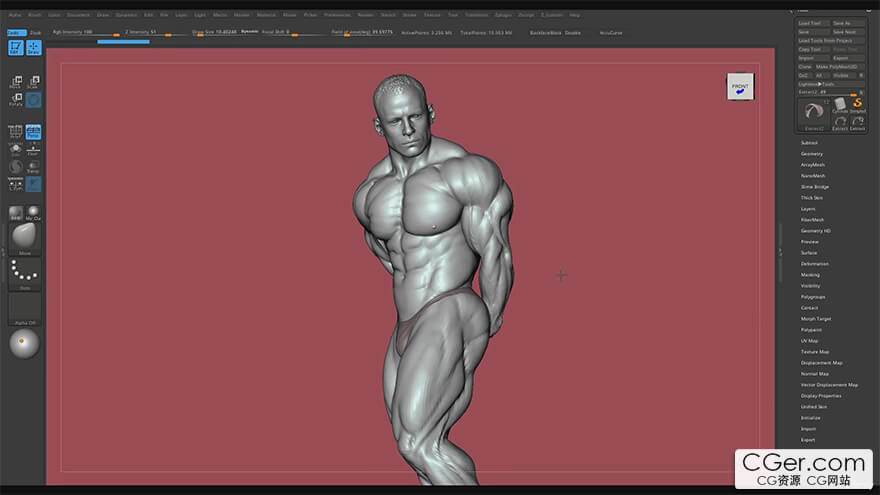The height and width of the screenshot is (495, 880).
Task: Click the Draw Size slider
Action: [213, 32]
